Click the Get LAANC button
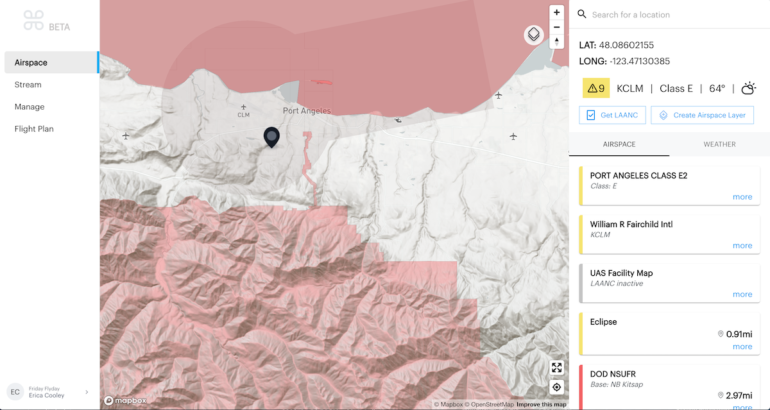770x410 pixels. pyautogui.click(x=613, y=115)
